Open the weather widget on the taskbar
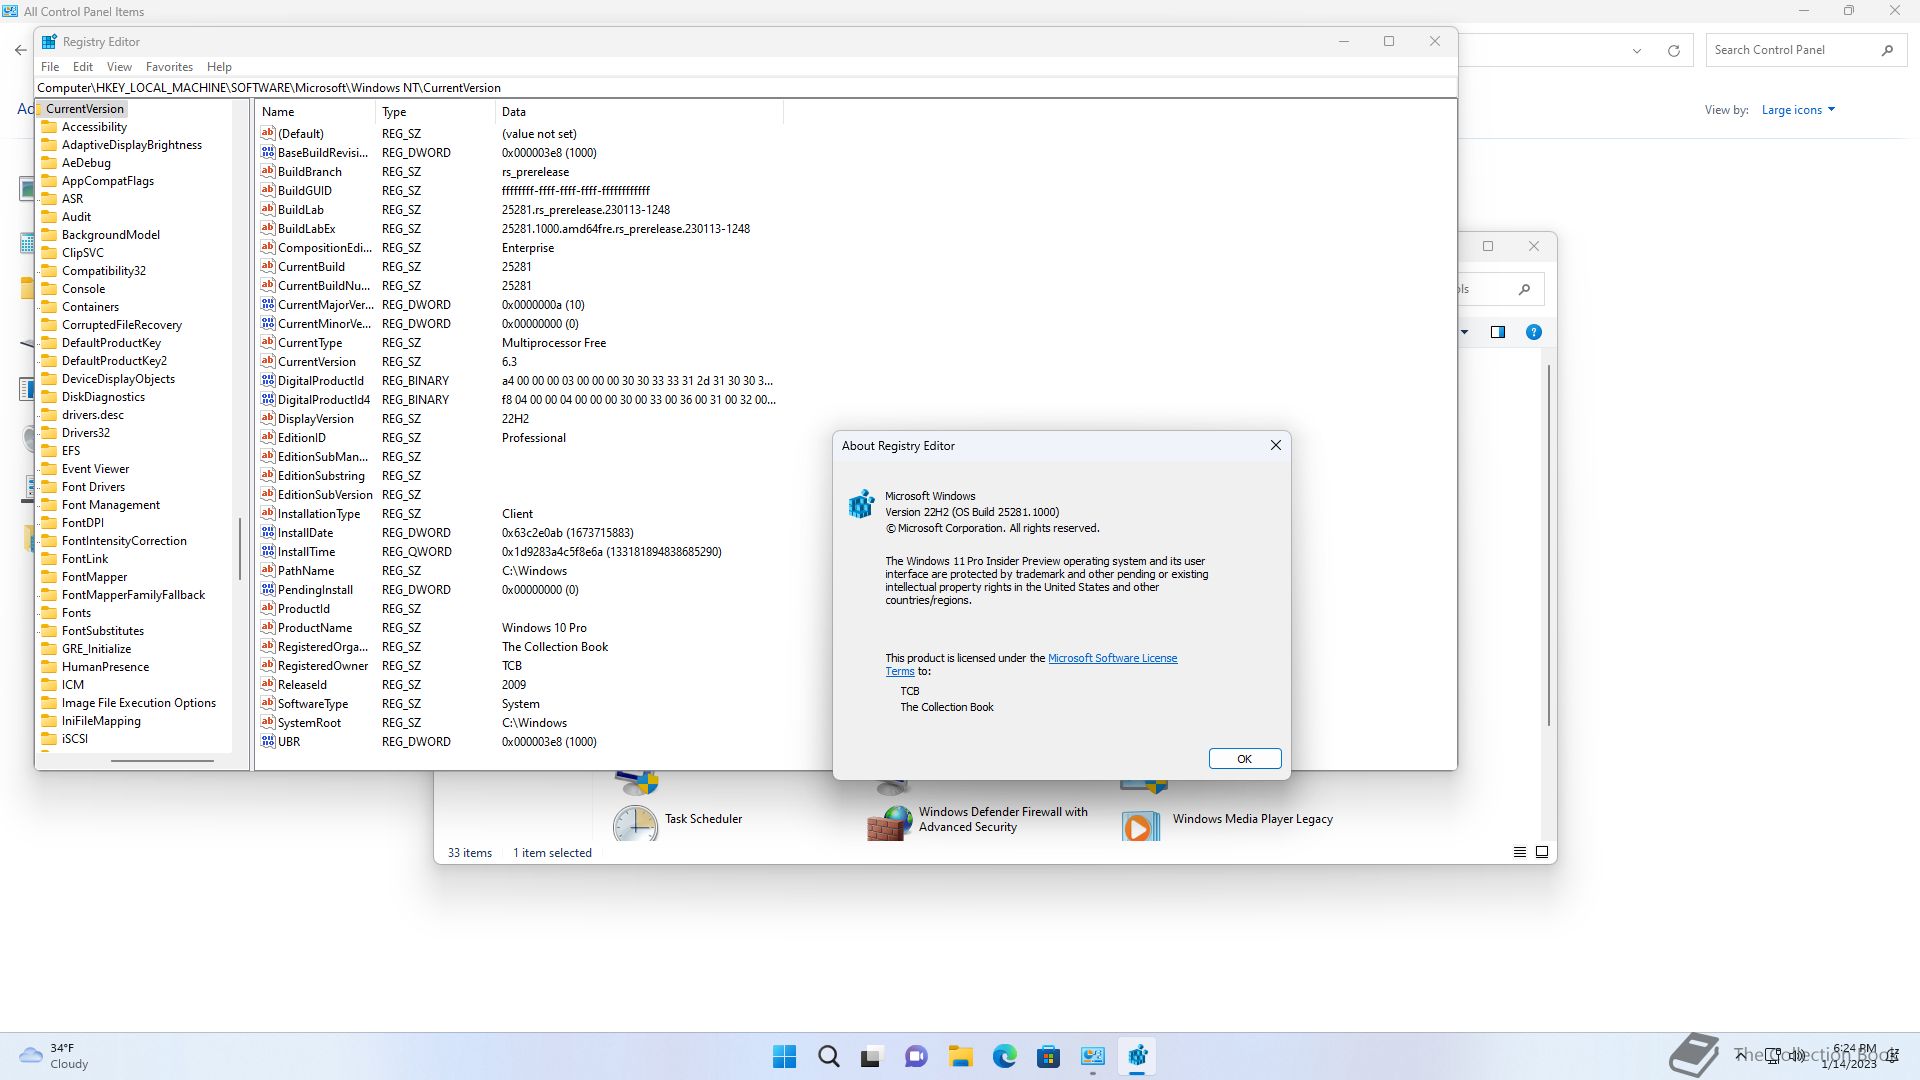Viewport: 1920px width, 1080px height. coord(55,1056)
